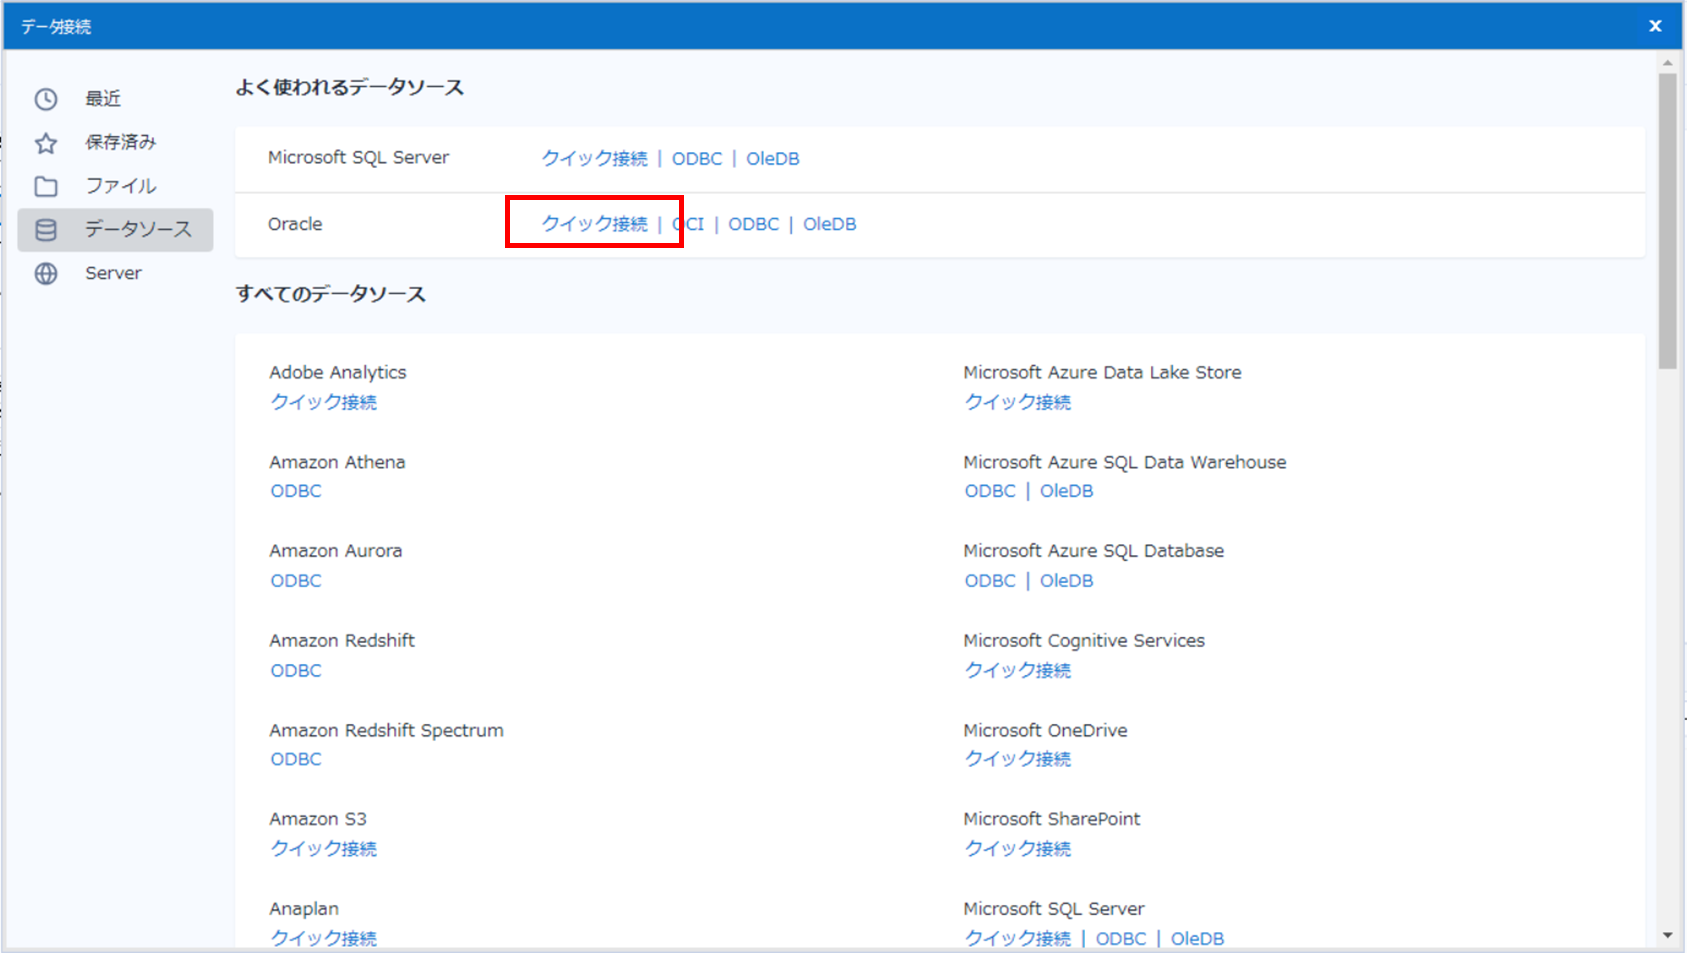The height and width of the screenshot is (953, 1687).
Task: Click the Amazon Aurora name
Action: tap(336, 551)
